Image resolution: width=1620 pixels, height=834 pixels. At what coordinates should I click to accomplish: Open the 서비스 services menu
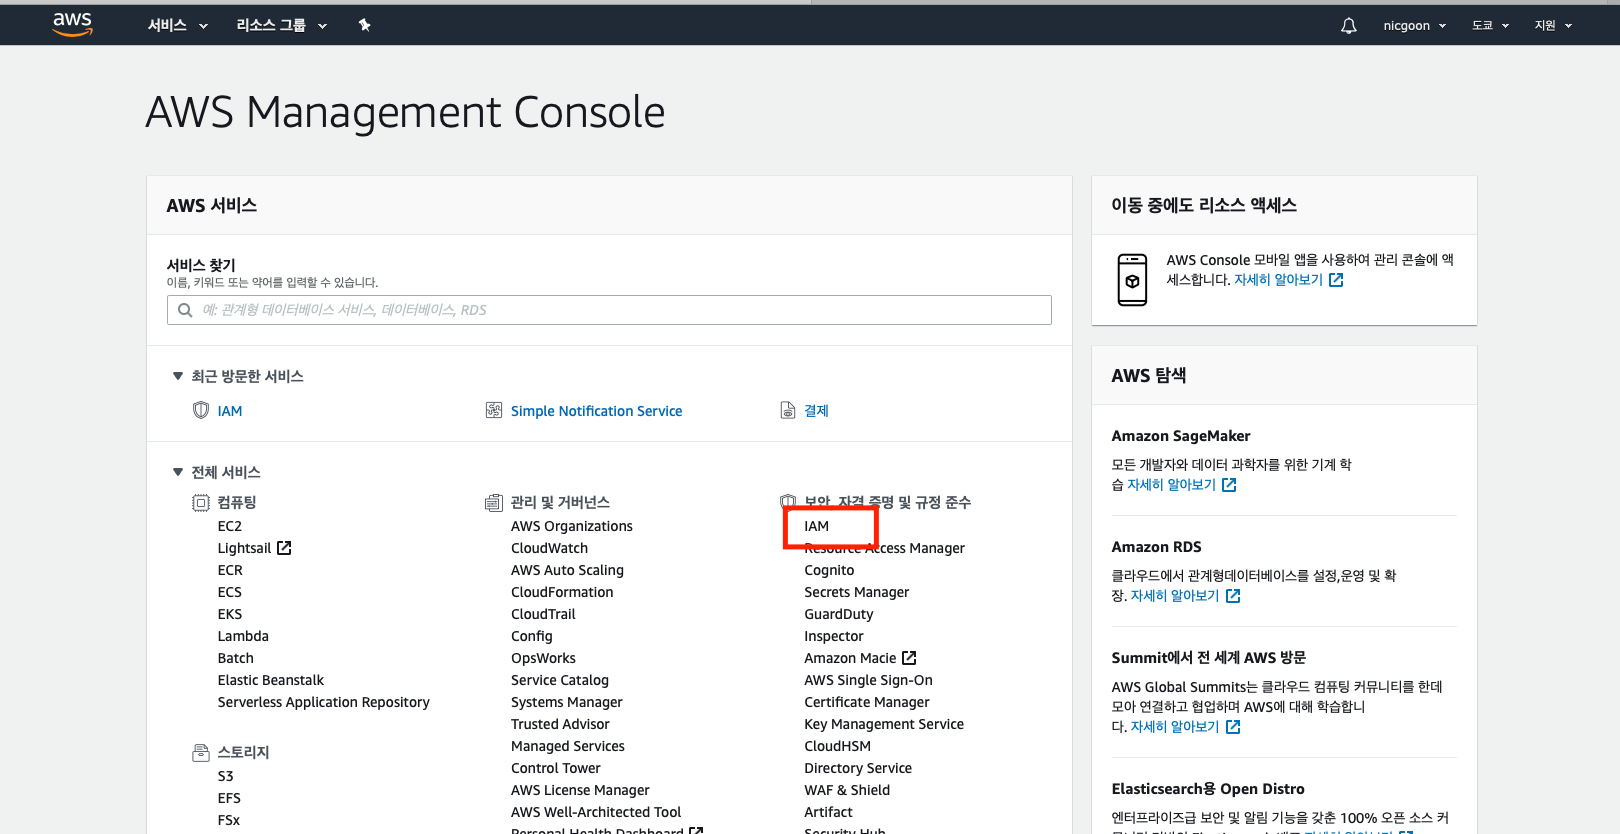(x=178, y=25)
